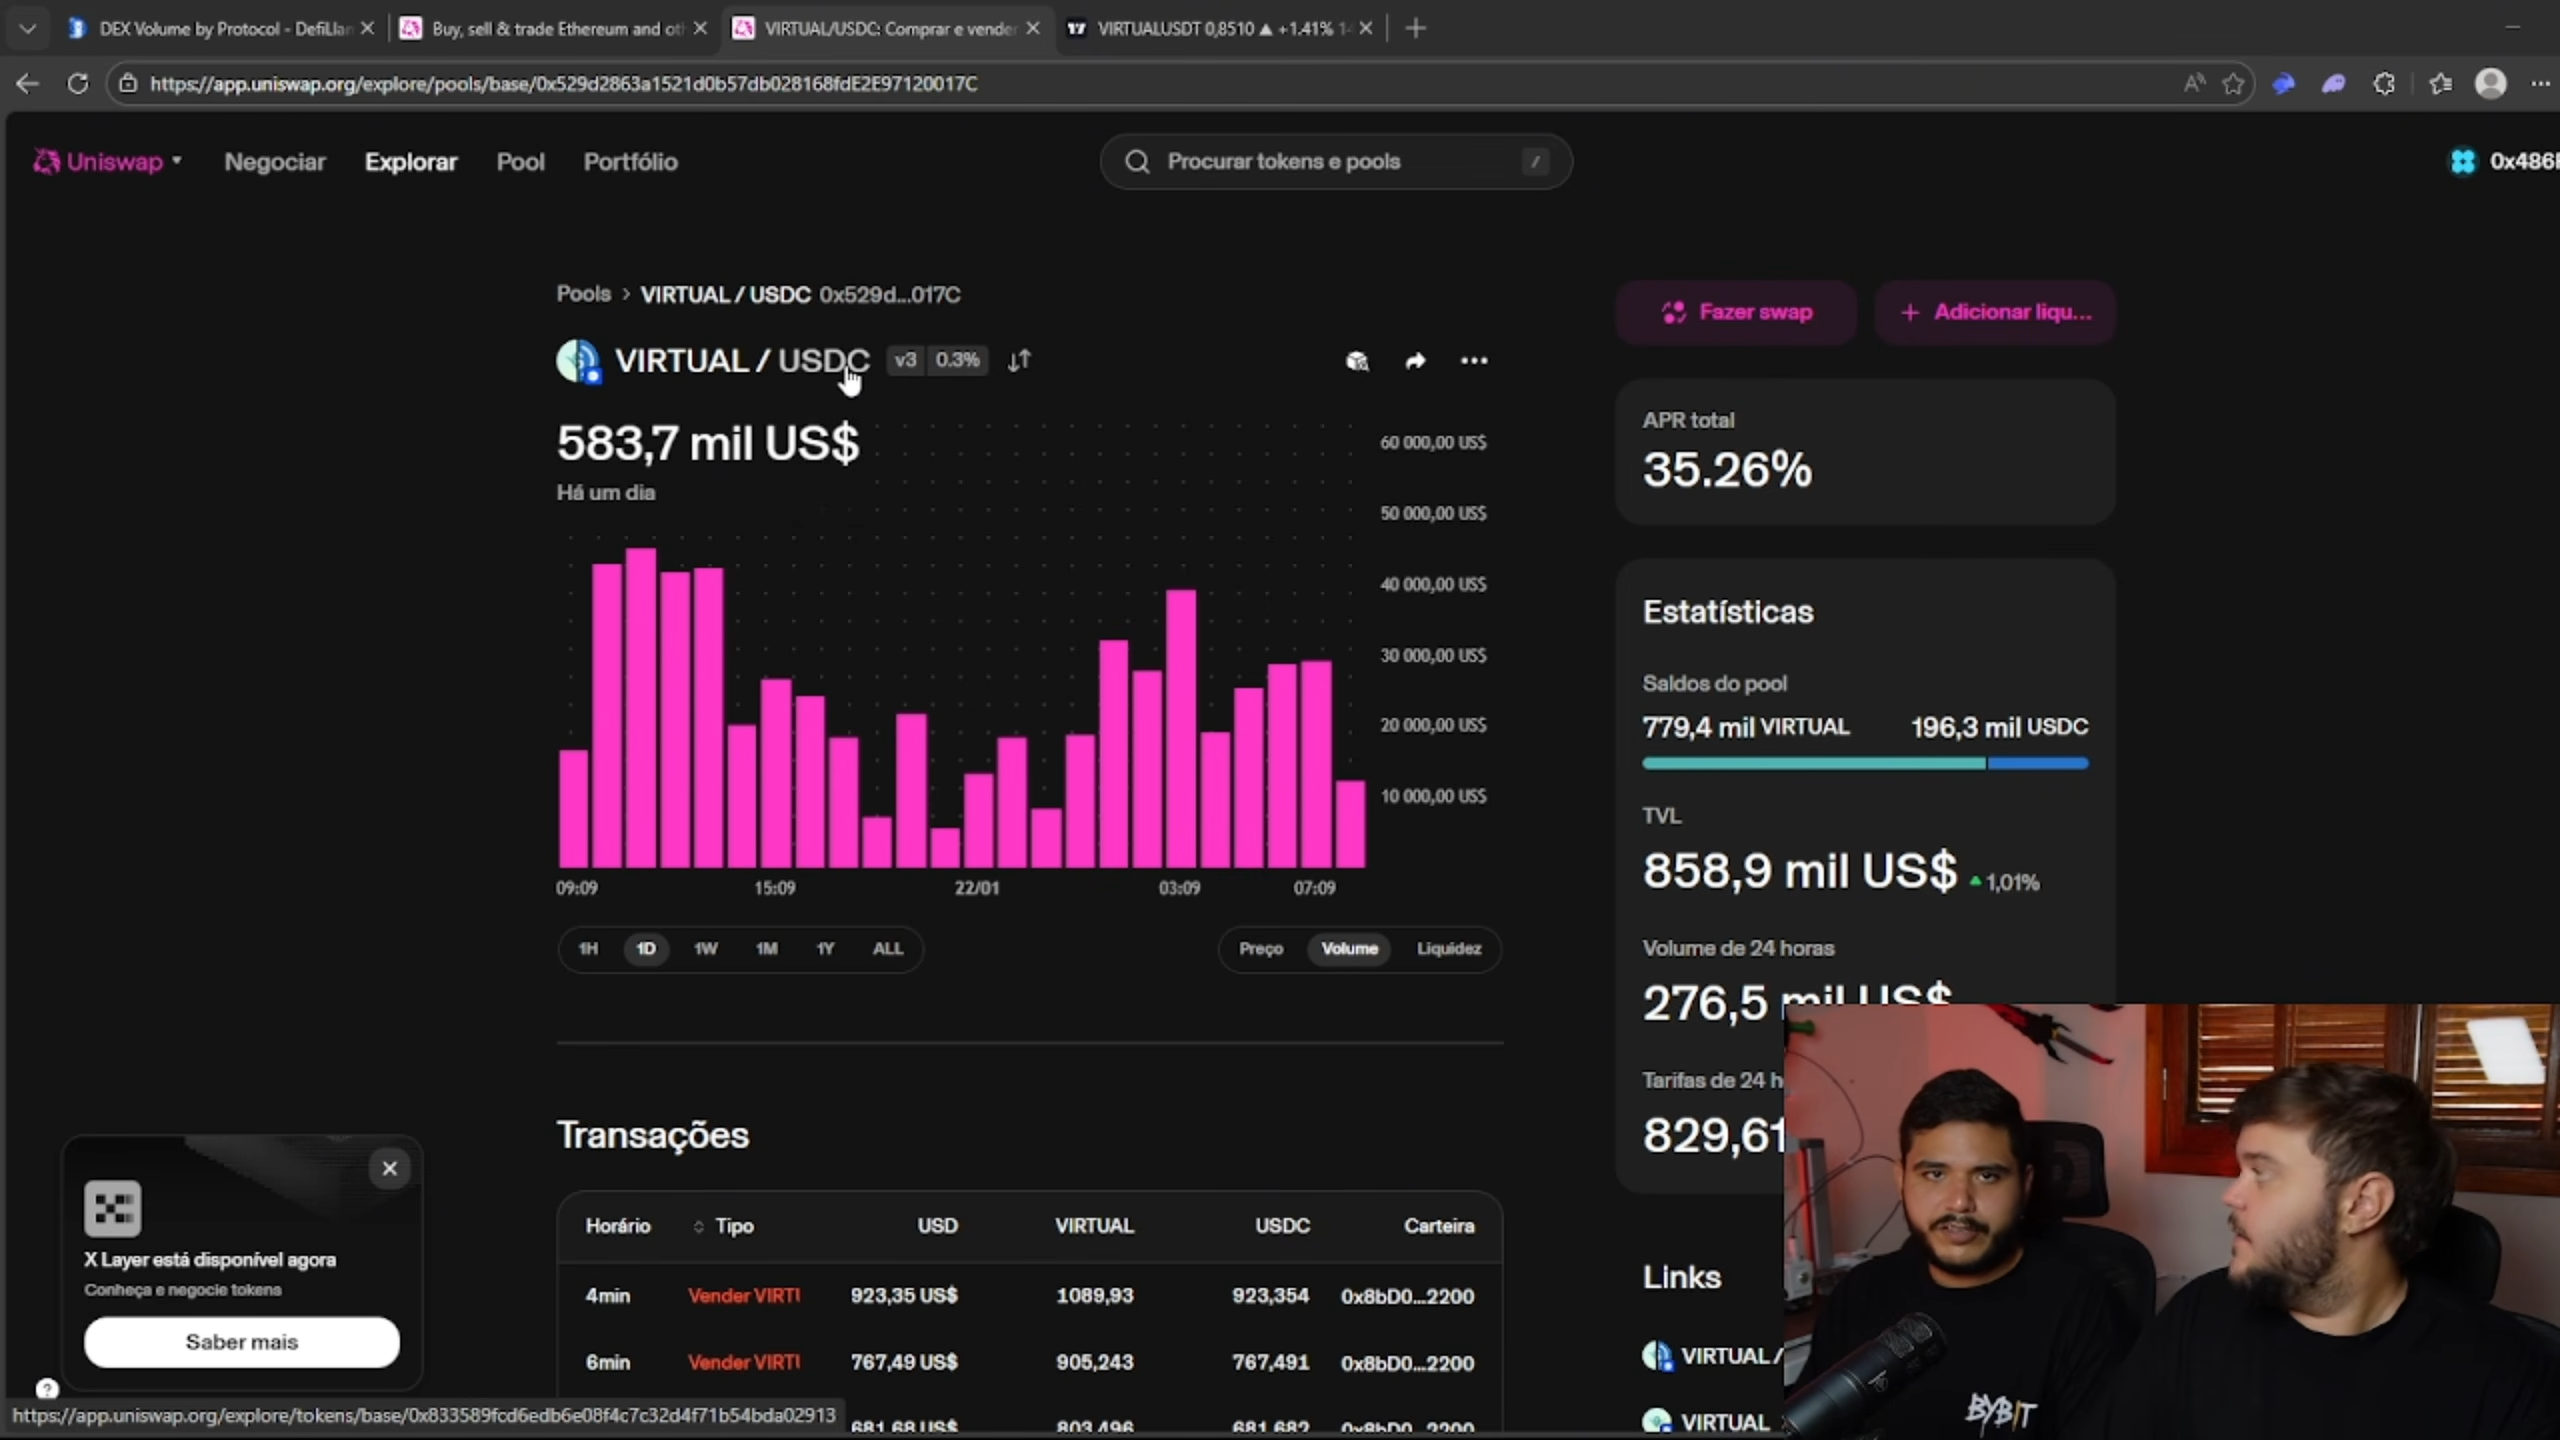Open the pool's three-dot options menu

click(1474, 361)
